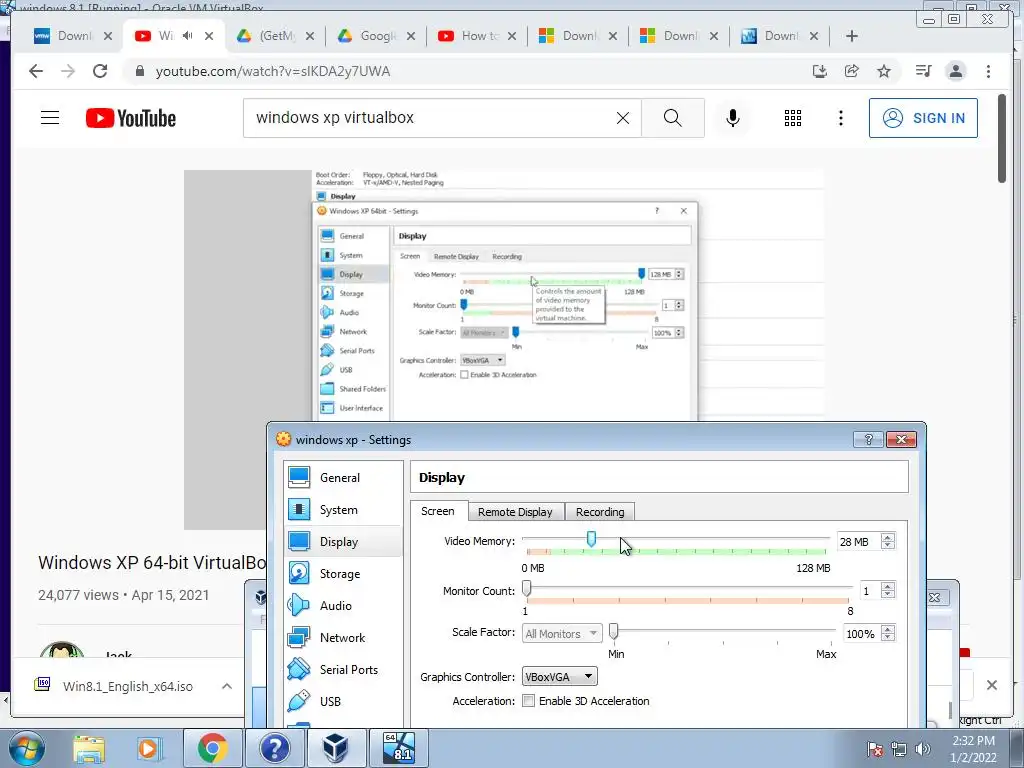Open YouTube hamburger guide menu
Screen dimensions: 1024x768
point(50,118)
